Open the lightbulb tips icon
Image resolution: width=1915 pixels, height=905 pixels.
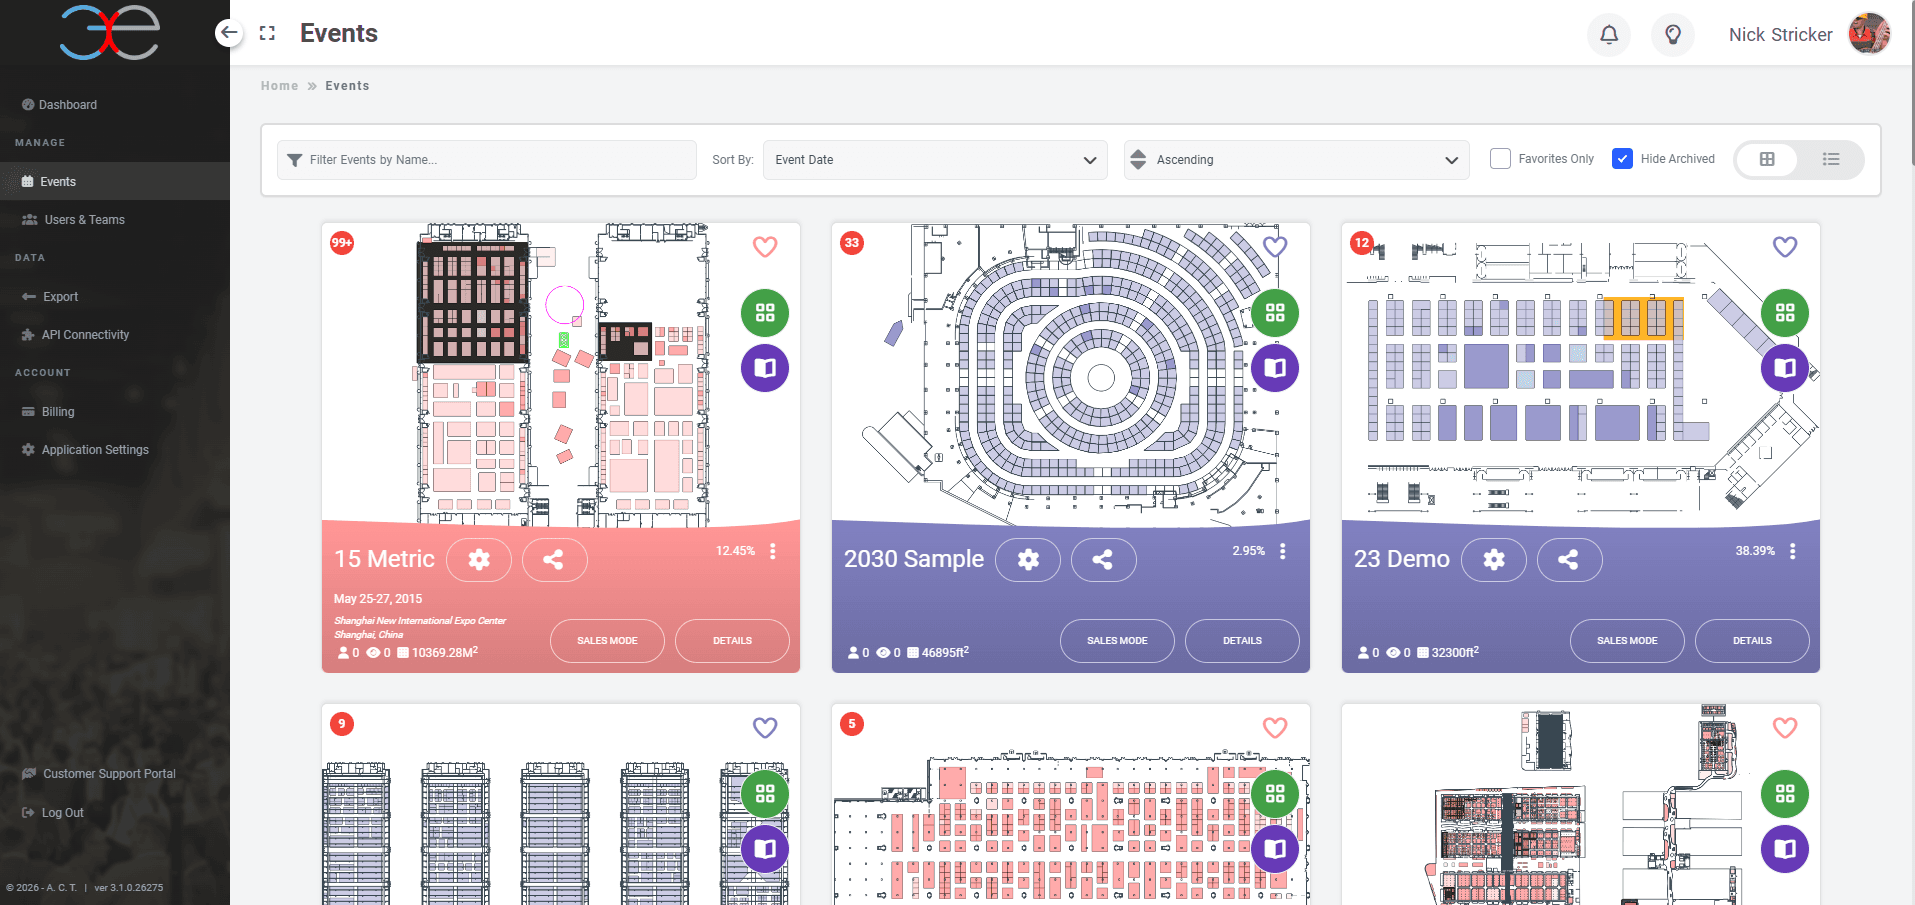point(1673,35)
